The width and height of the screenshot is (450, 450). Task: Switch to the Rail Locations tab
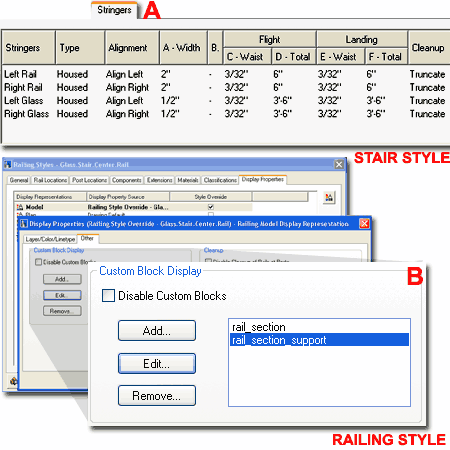click(x=50, y=180)
